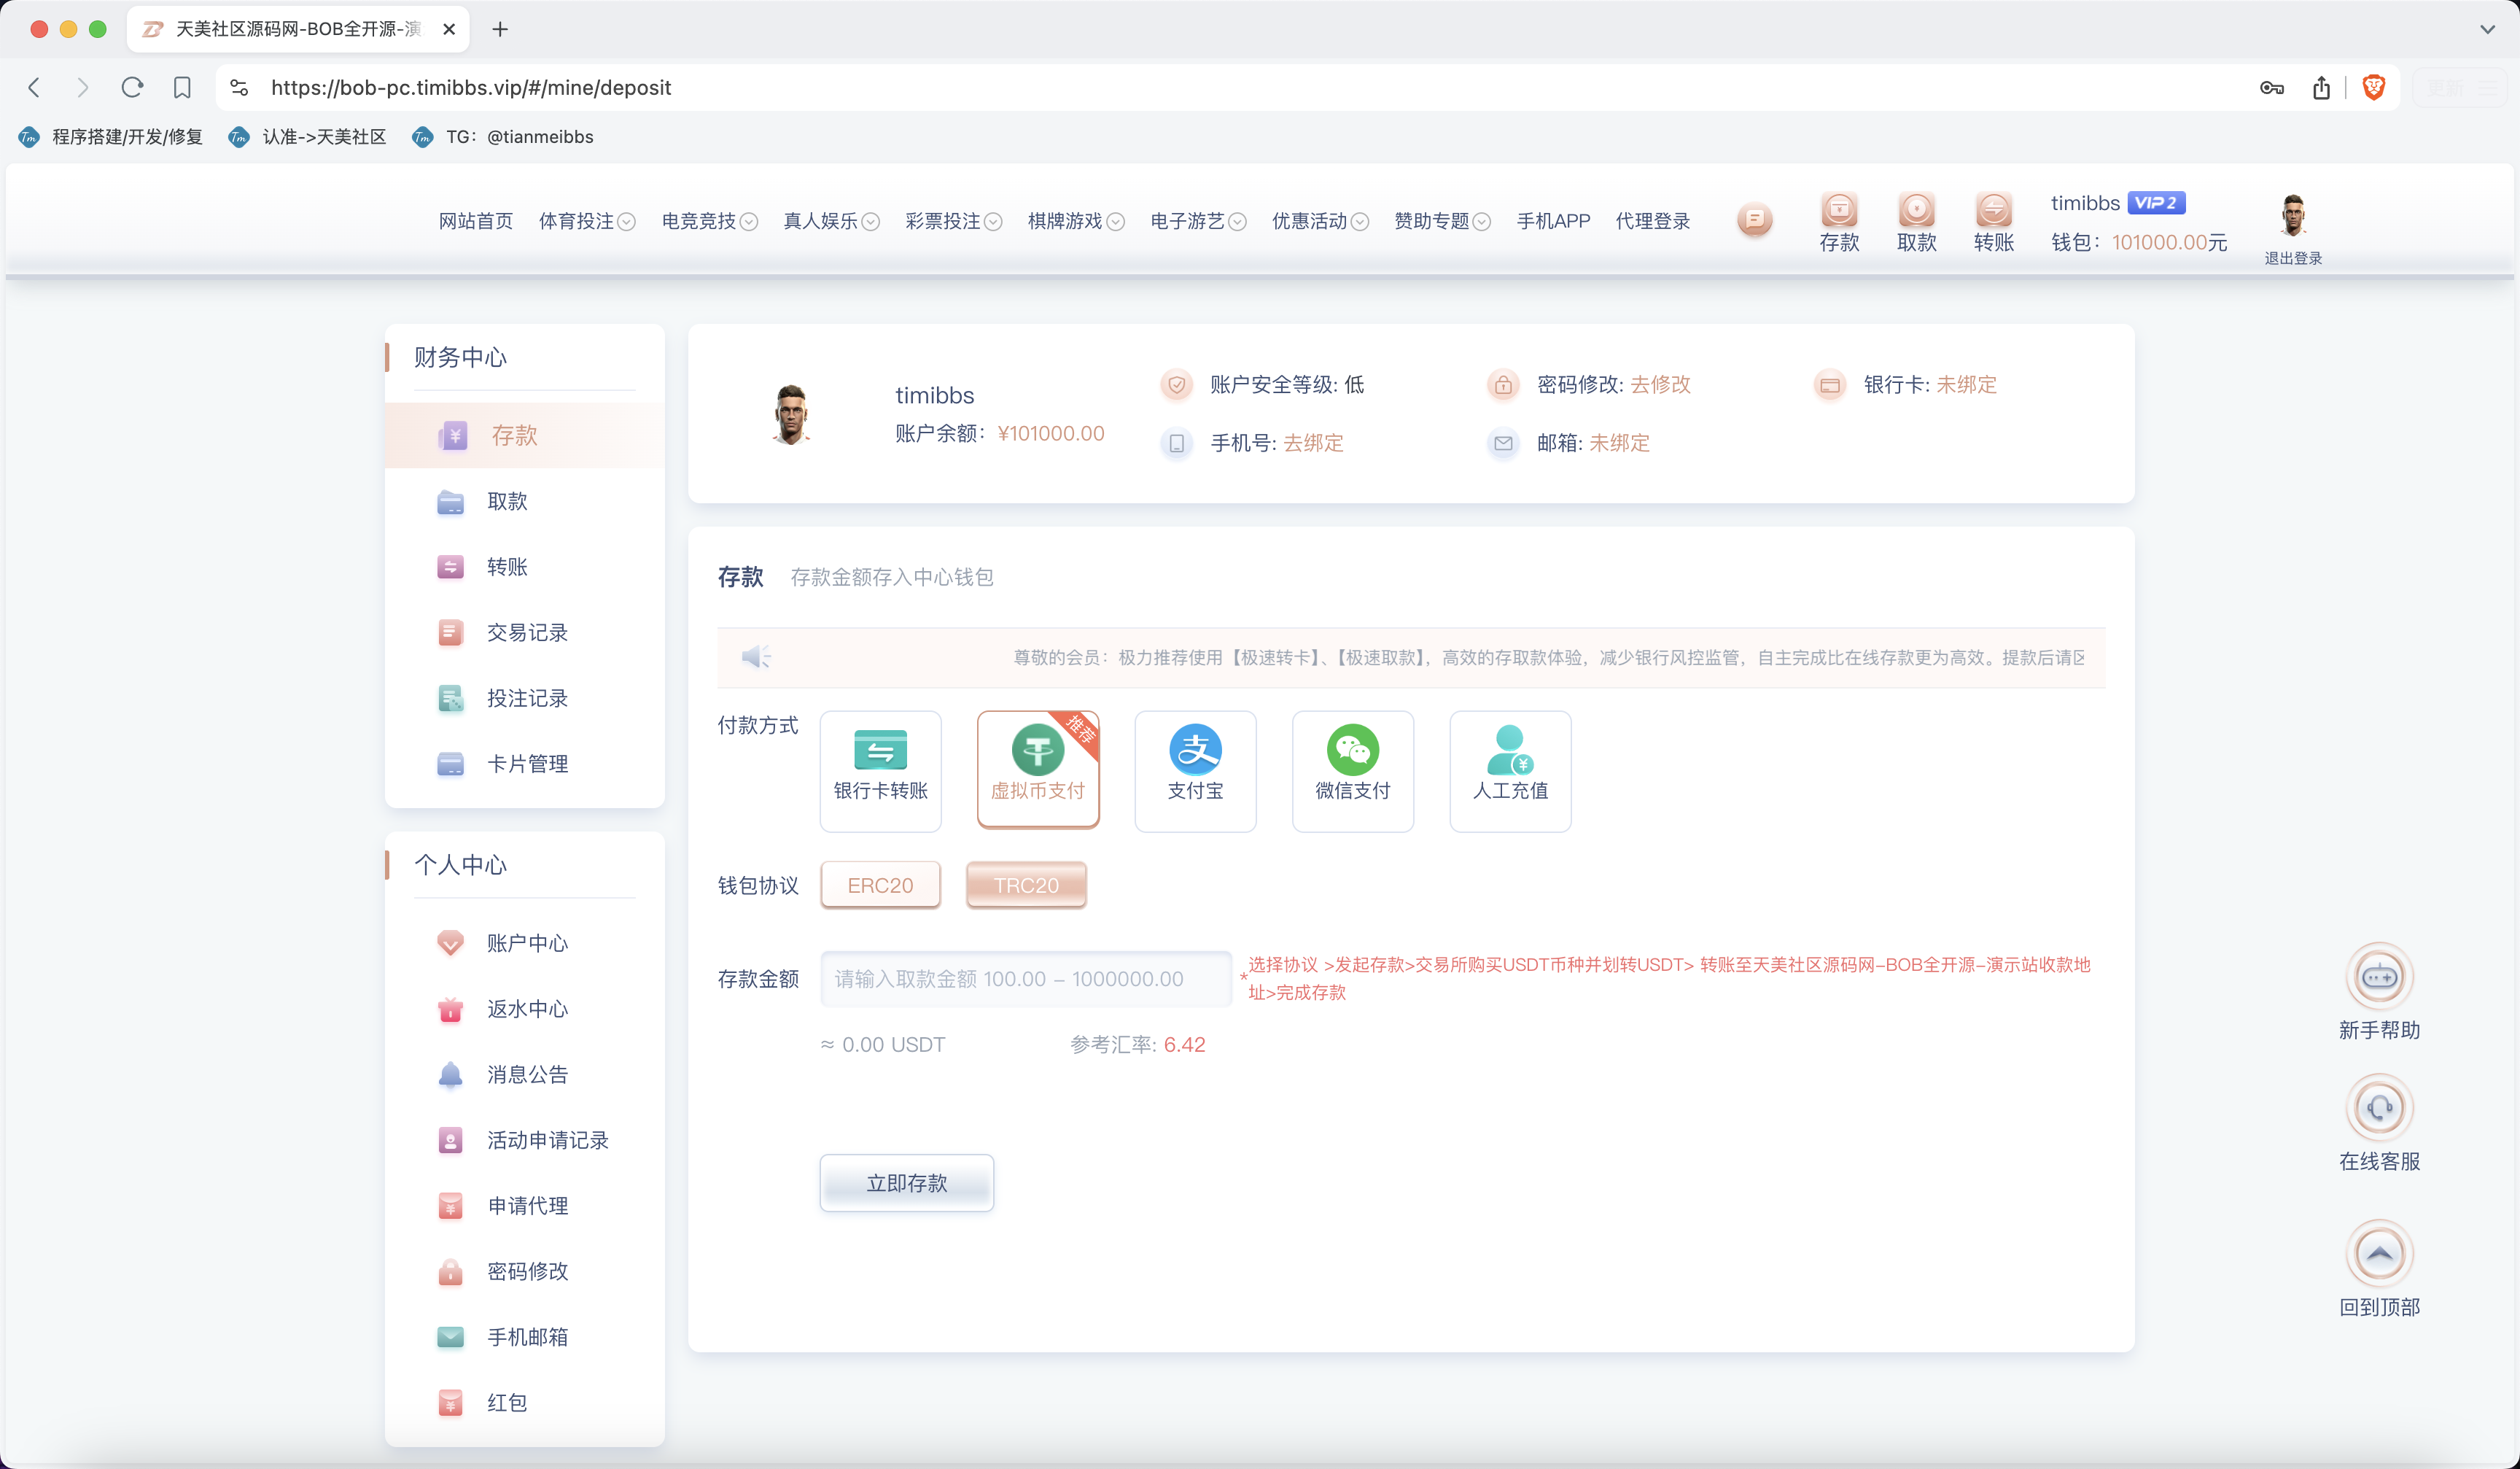Expand the 体育投注 navigation dropdown

587,221
